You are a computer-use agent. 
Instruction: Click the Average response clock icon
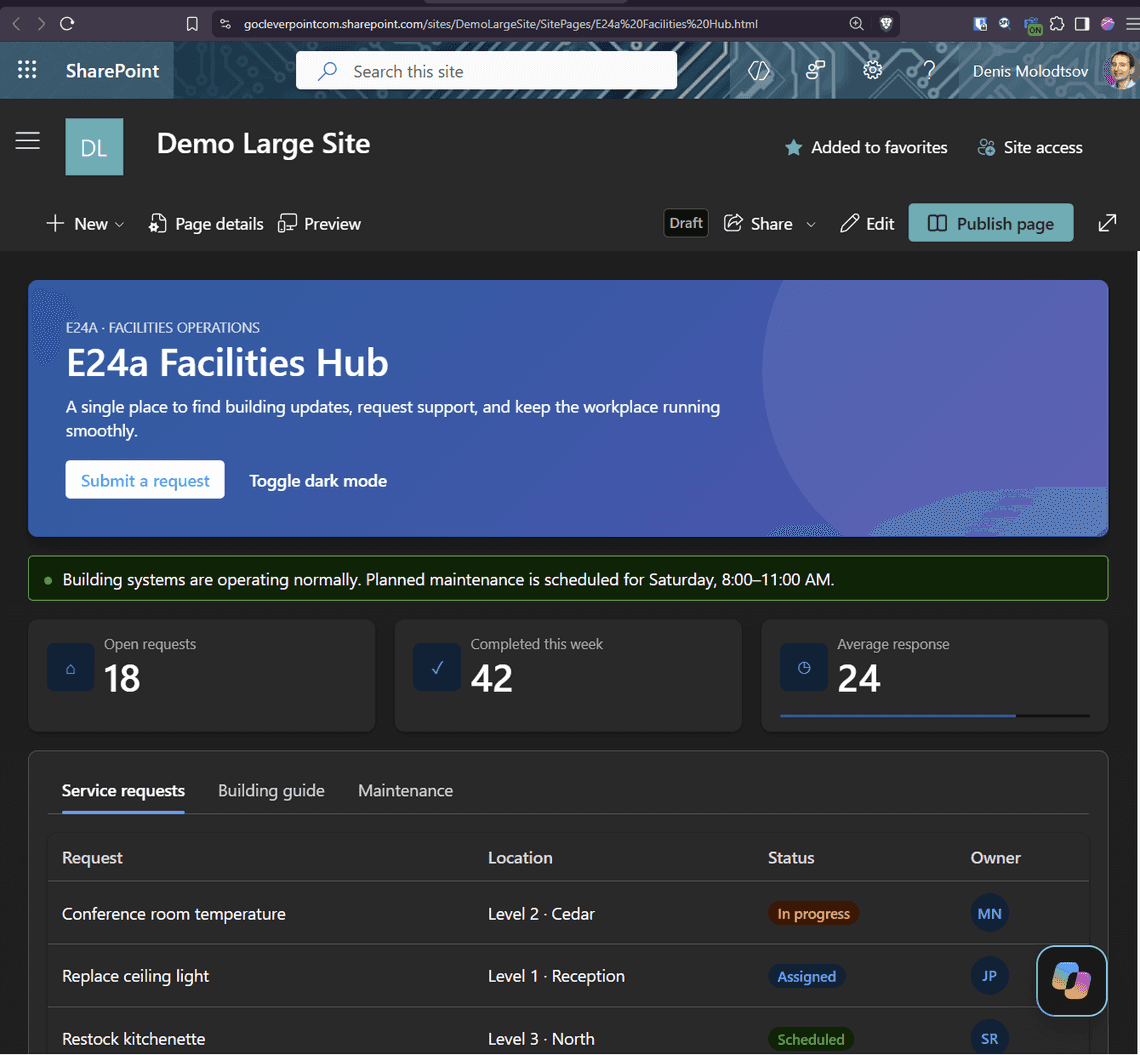tap(803, 667)
